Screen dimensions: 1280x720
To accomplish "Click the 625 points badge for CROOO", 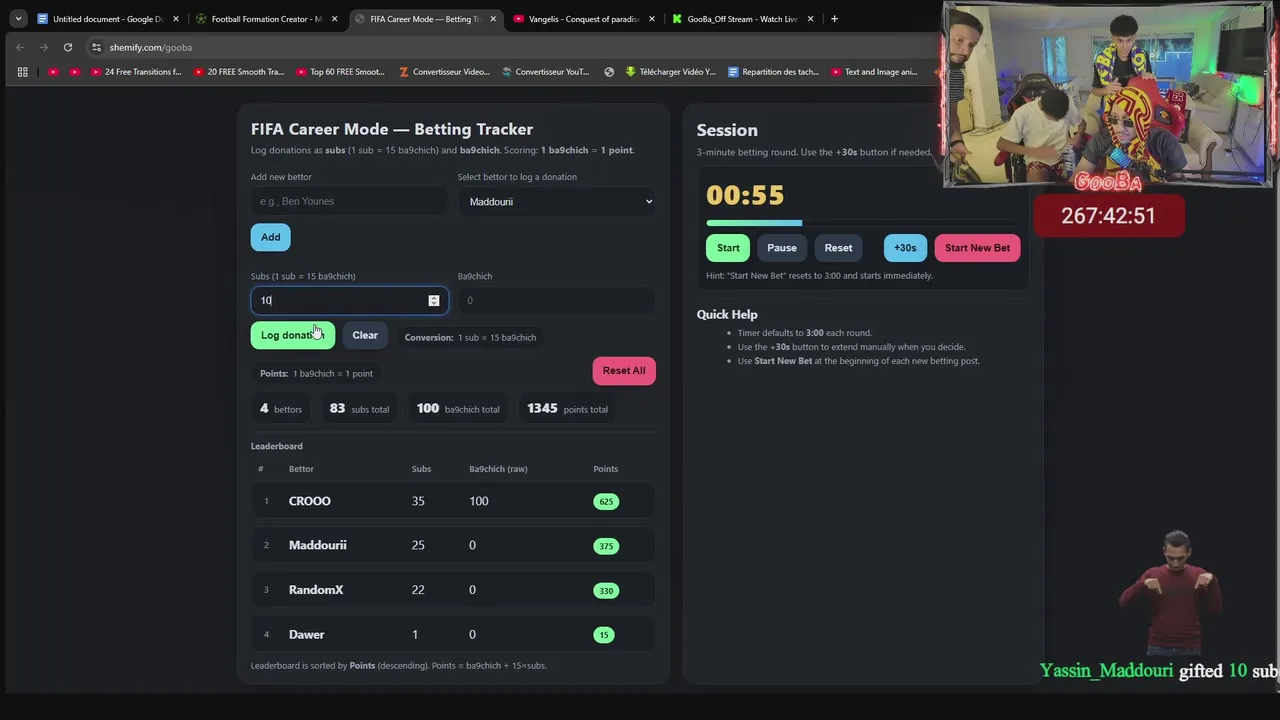I will point(606,501).
